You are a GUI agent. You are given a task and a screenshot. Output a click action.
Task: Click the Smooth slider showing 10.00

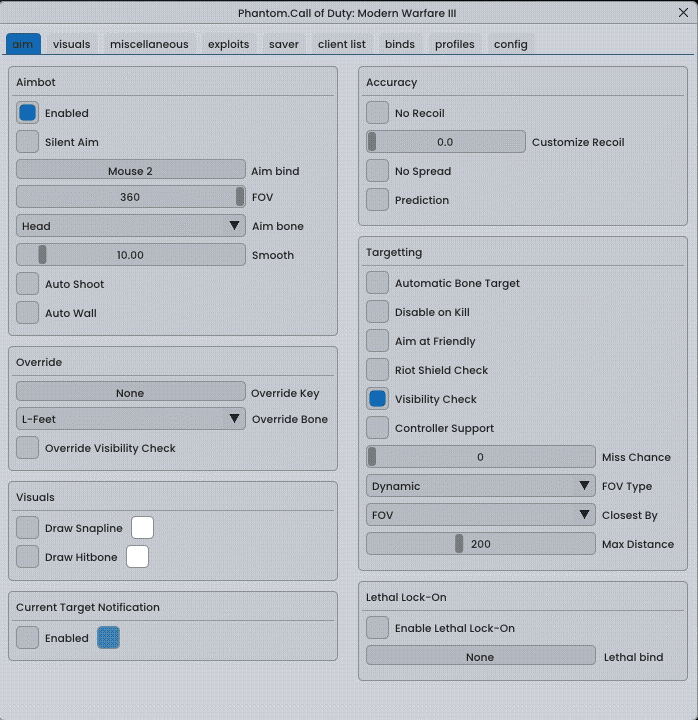131,255
